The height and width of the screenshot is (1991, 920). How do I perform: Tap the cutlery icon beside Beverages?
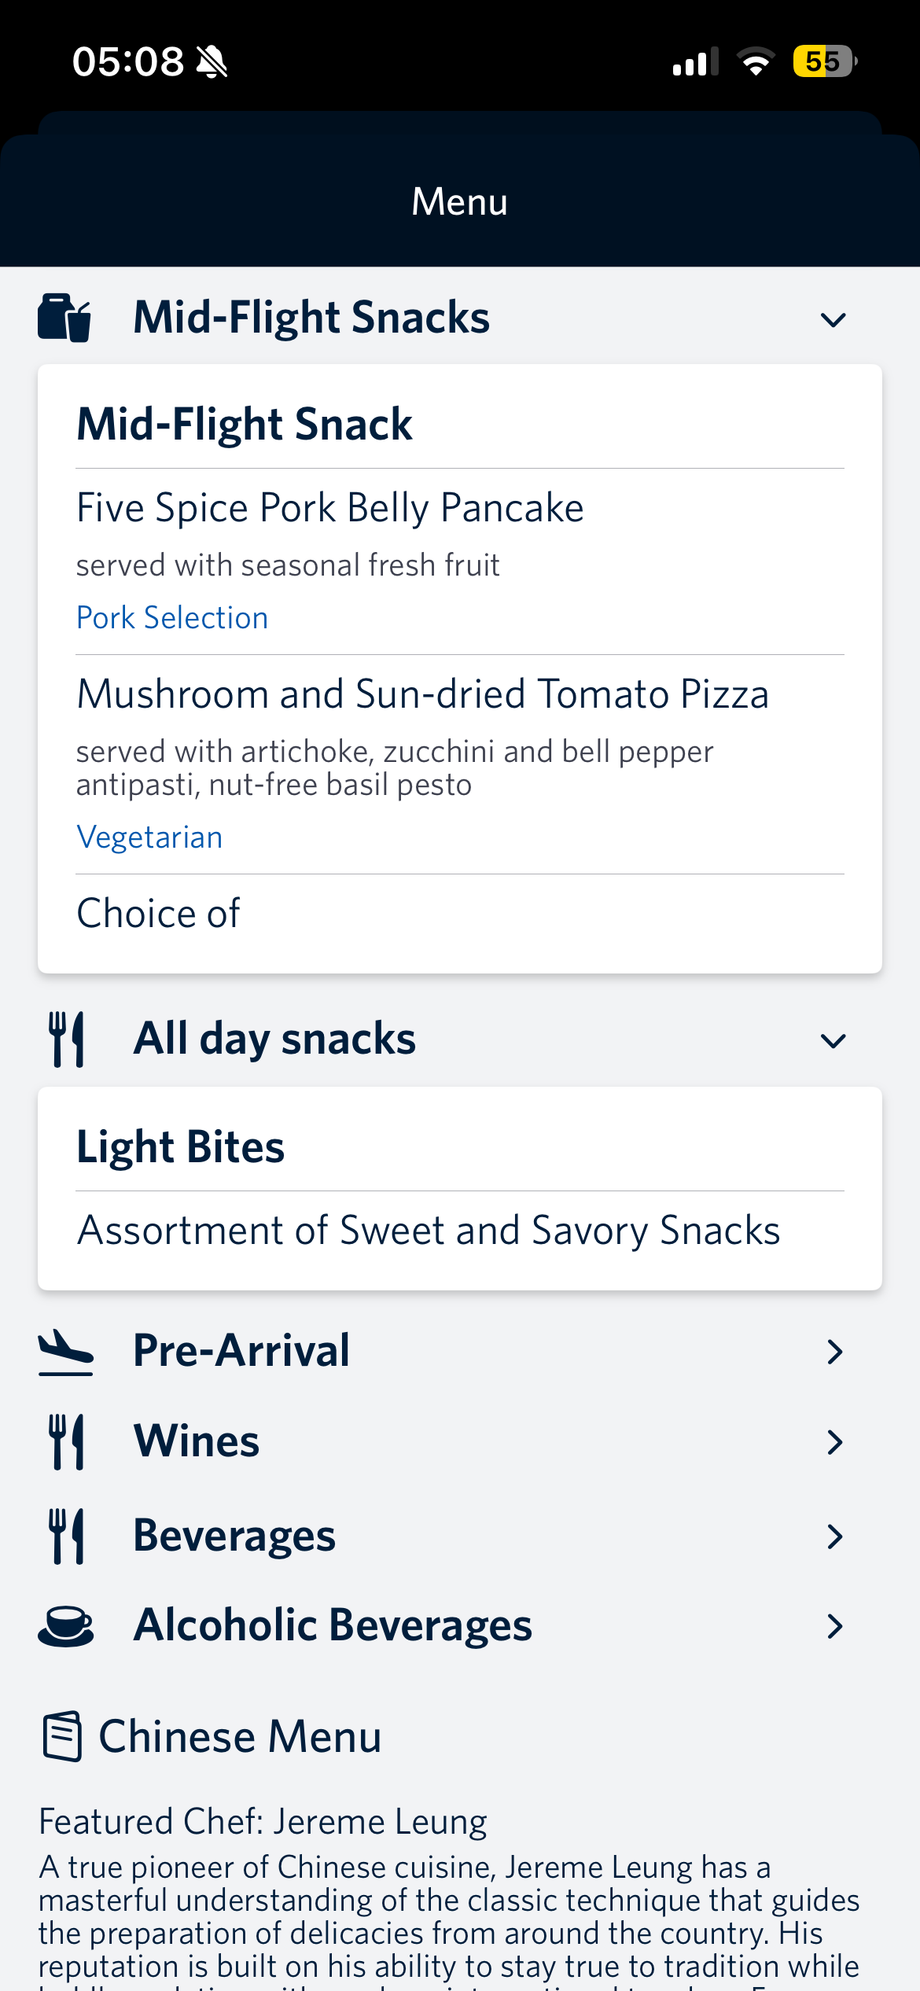66,1536
